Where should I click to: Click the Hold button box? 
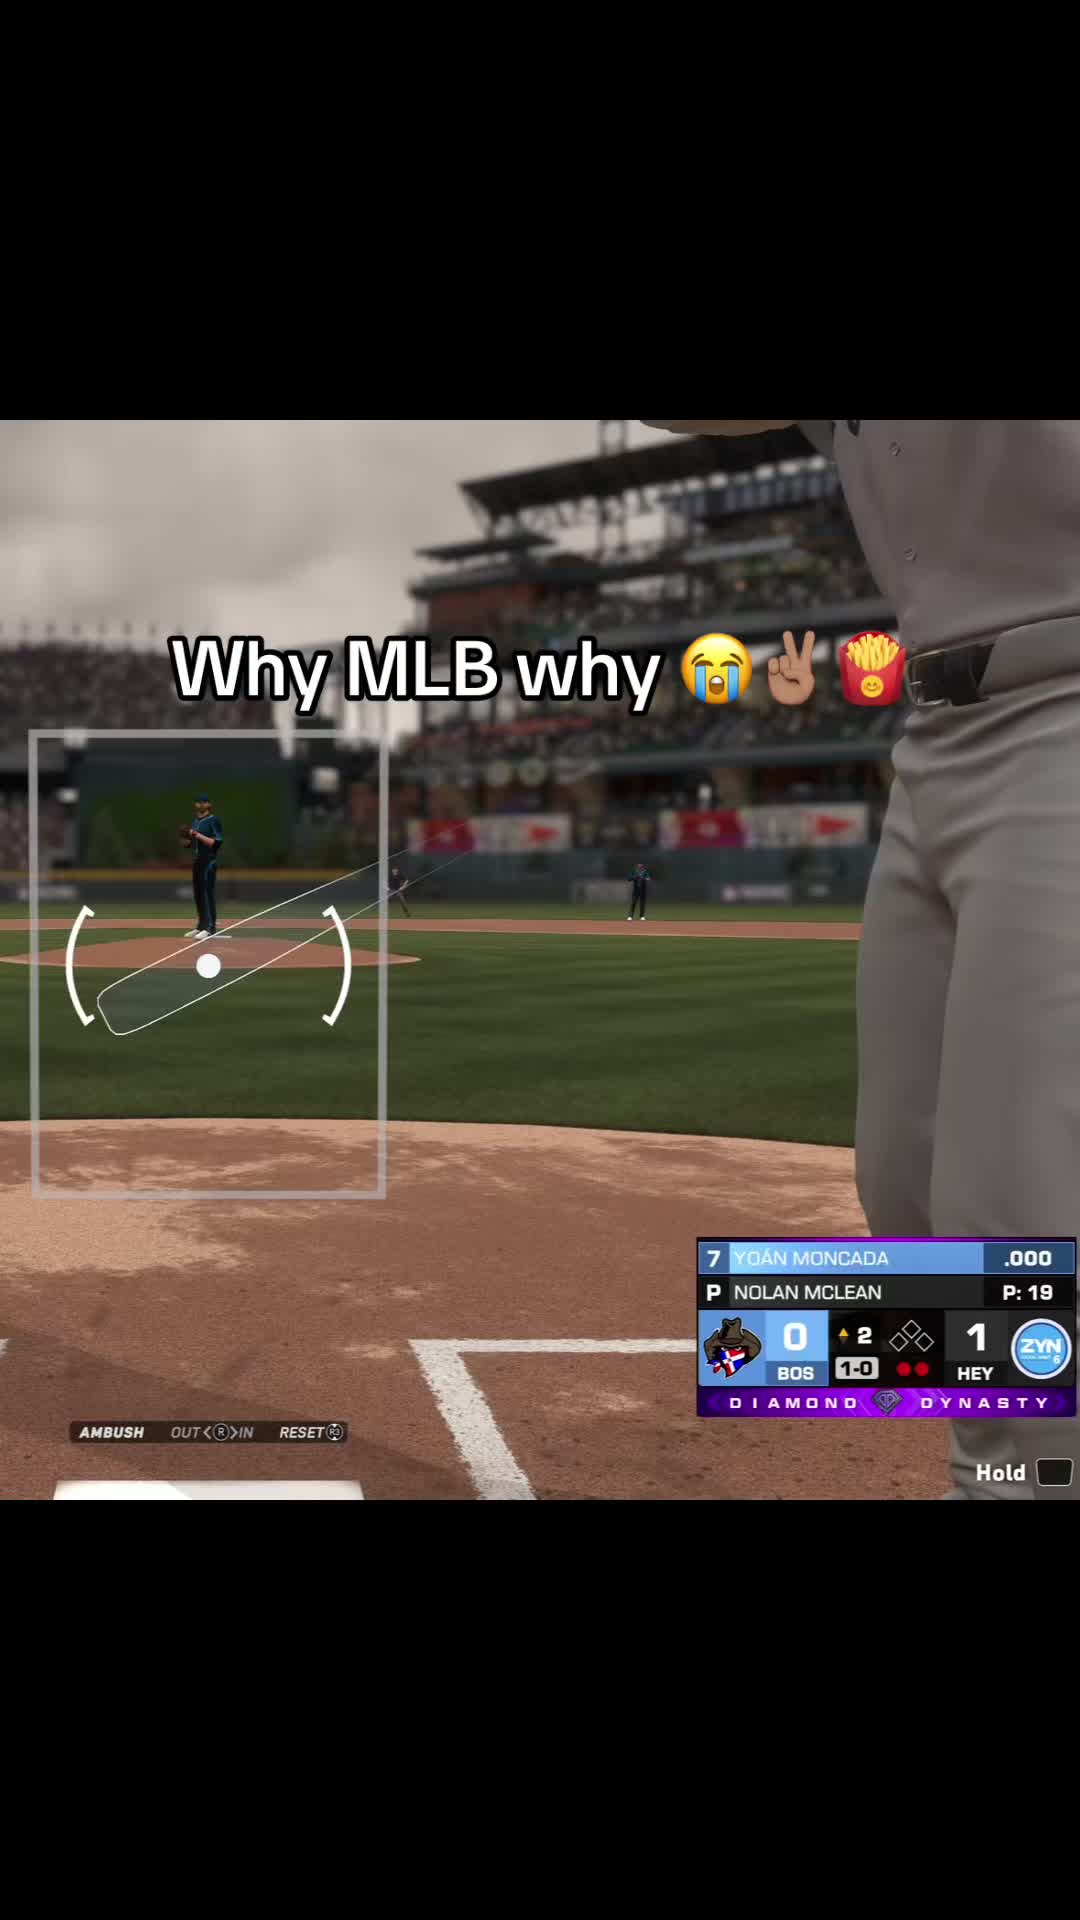pyautogui.click(x=1054, y=1472)
